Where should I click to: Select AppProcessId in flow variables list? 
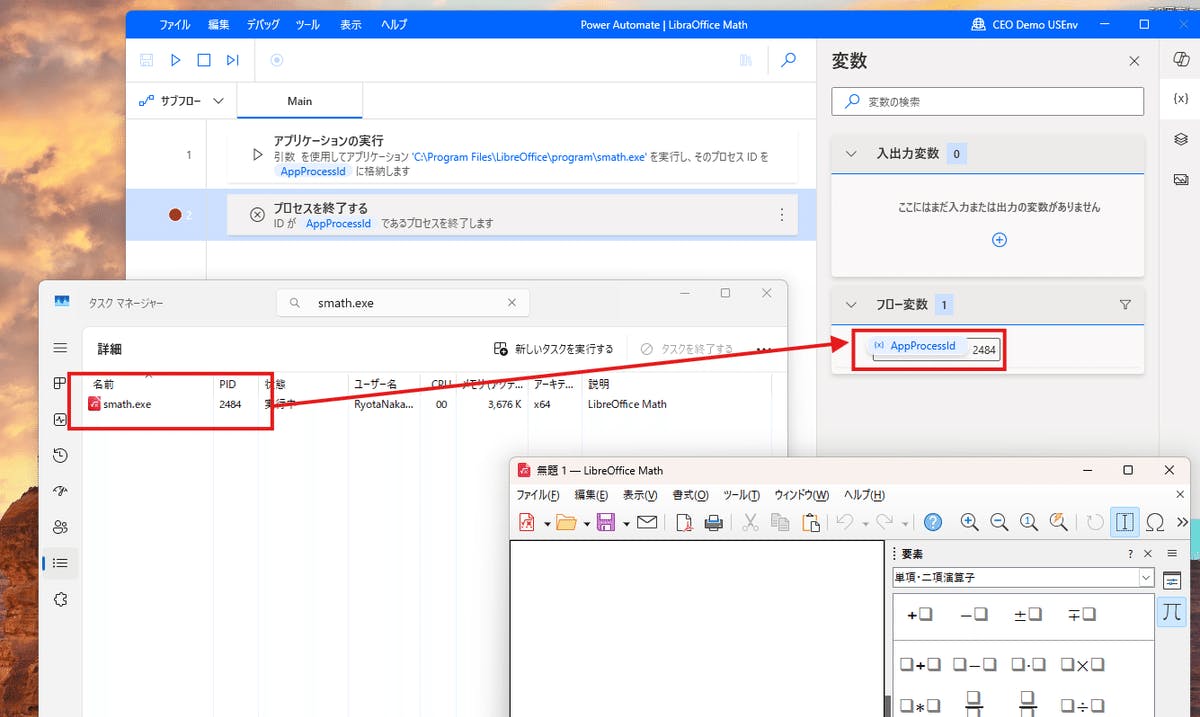916,346
